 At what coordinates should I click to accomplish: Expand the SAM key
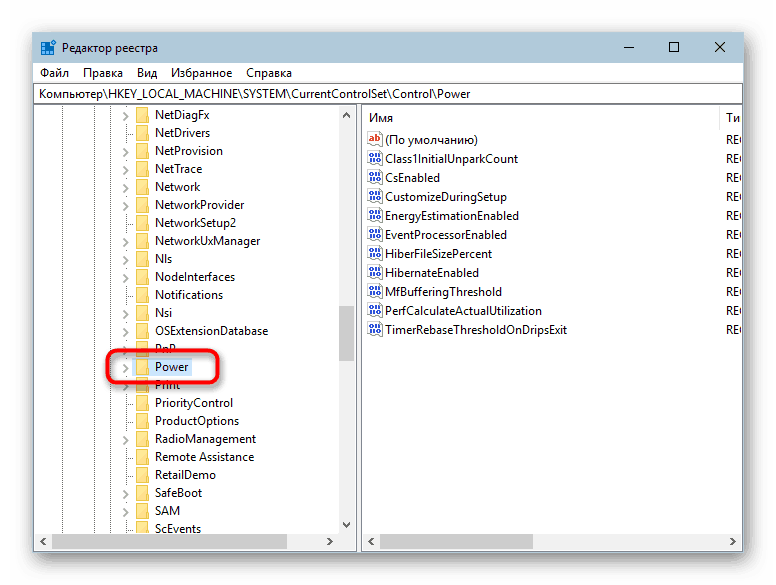[x=125, y=511]
